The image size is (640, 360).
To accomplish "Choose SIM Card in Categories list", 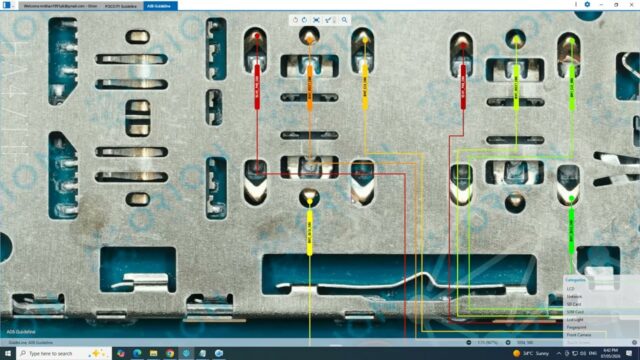I will (575, 312).
